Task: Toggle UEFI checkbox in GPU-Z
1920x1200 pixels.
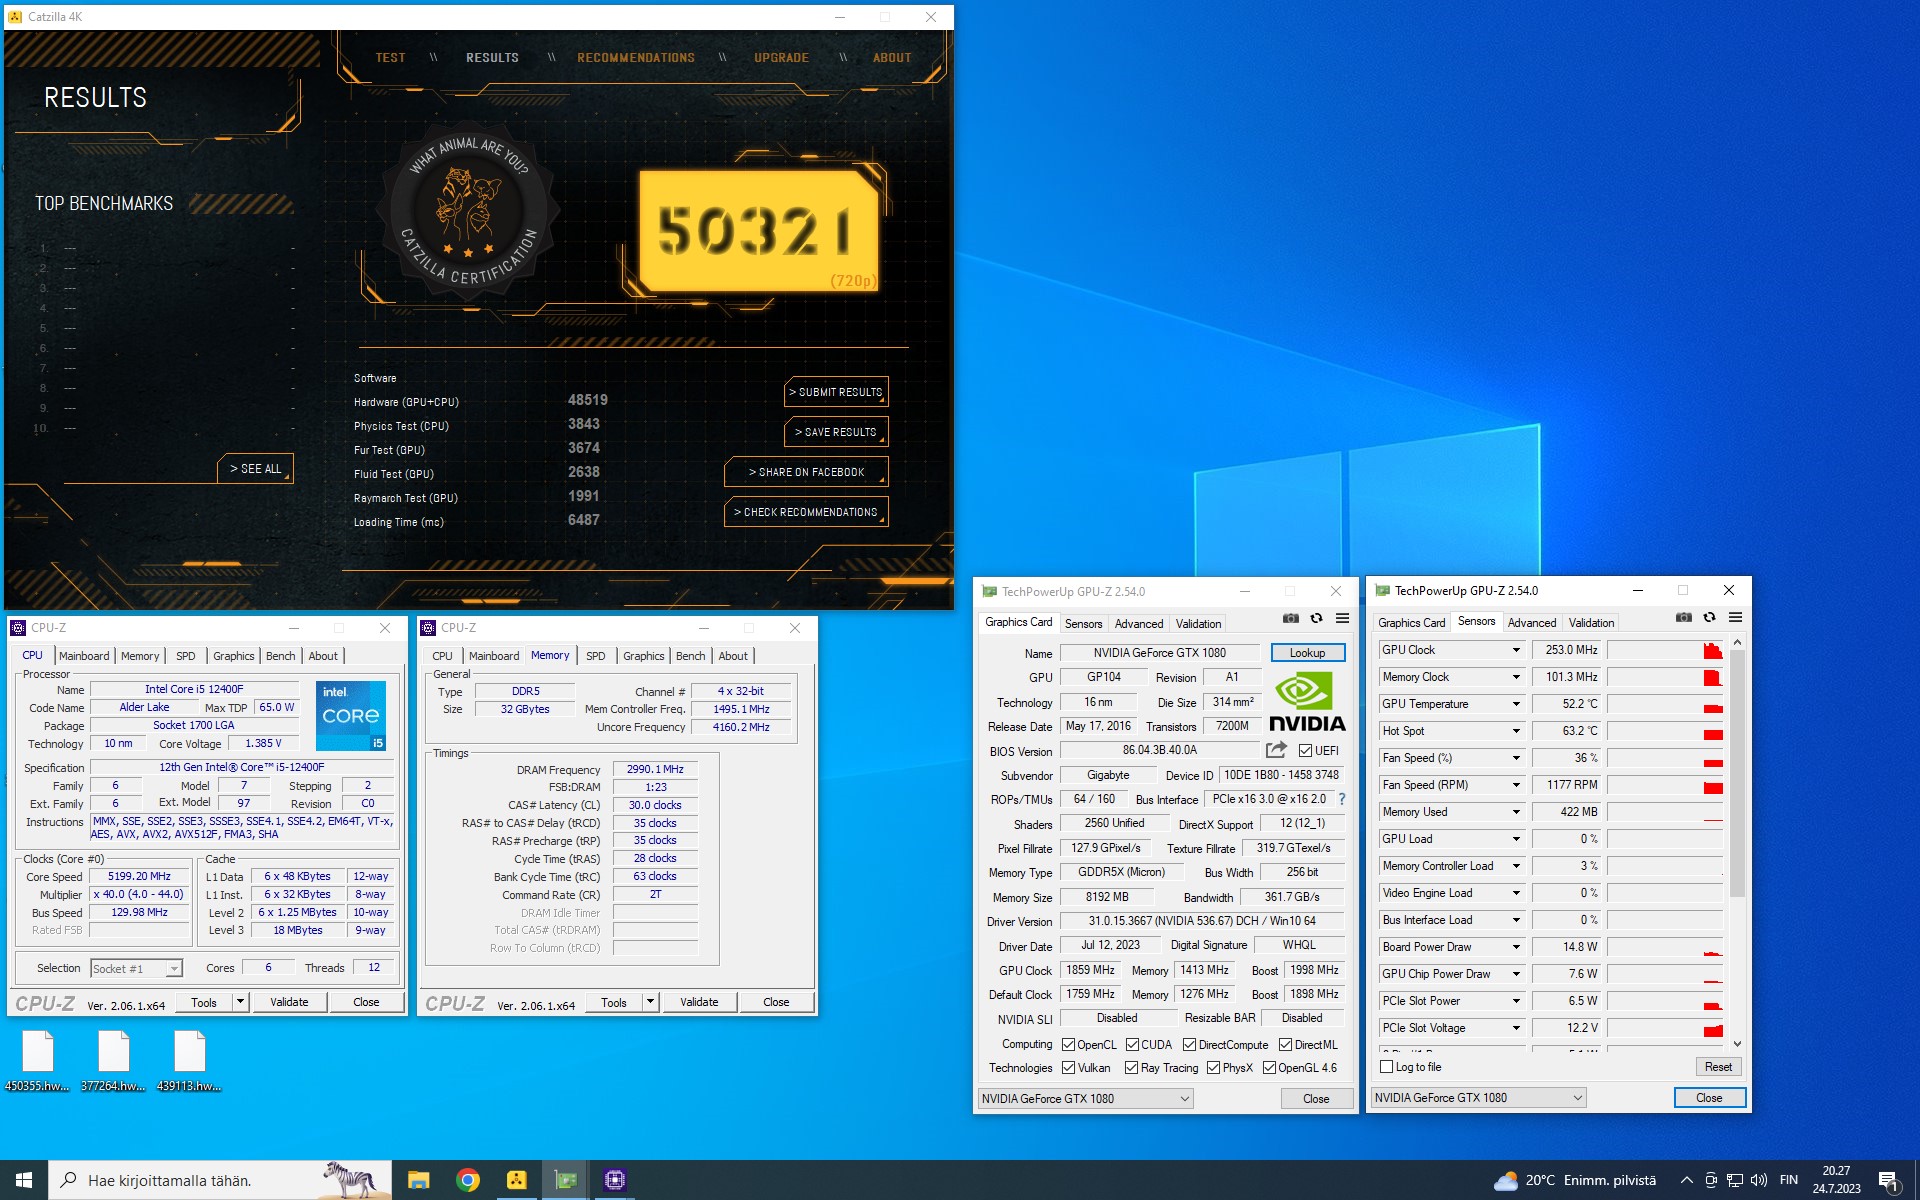Action: point(1305,750)
